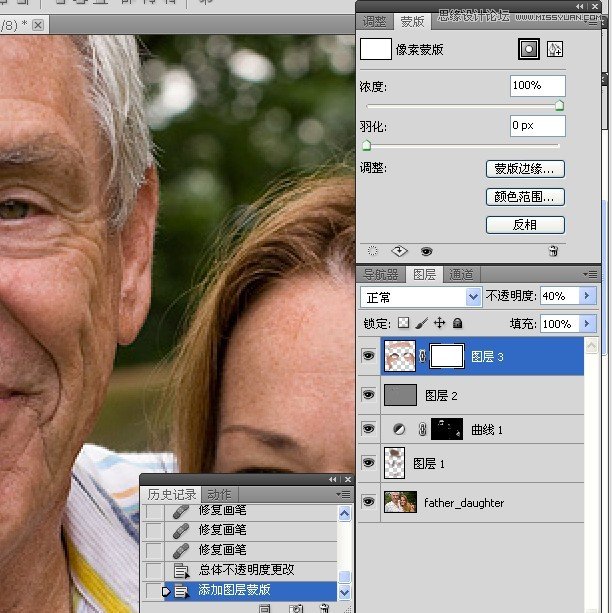
Task: Click the 填充 100% value field
Action: pyautogui.click(x=560, y=323)
